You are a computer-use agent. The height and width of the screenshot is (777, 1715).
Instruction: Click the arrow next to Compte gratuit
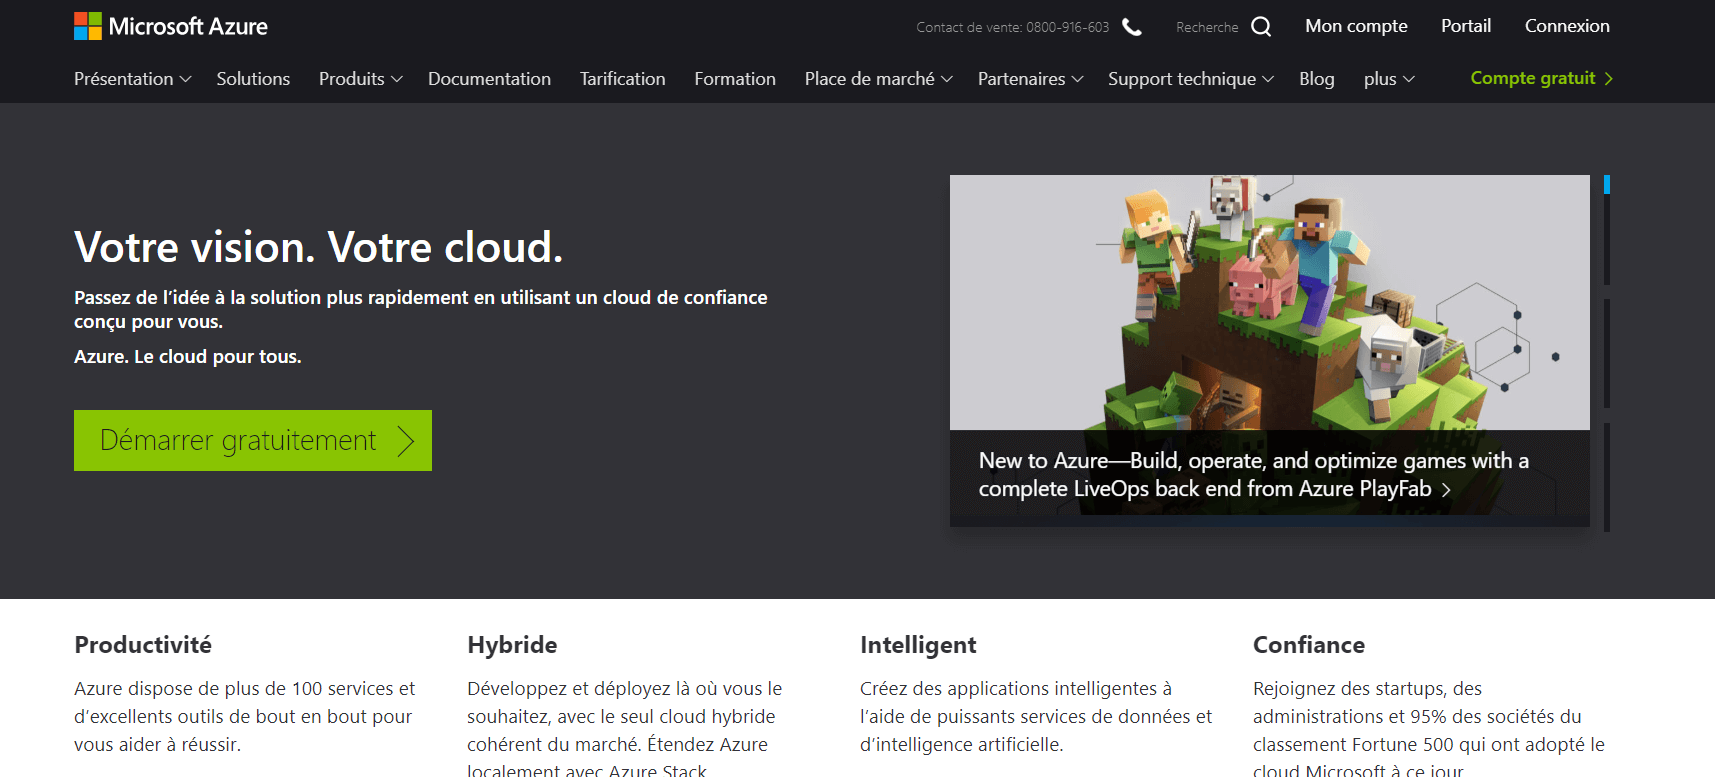1608,78
